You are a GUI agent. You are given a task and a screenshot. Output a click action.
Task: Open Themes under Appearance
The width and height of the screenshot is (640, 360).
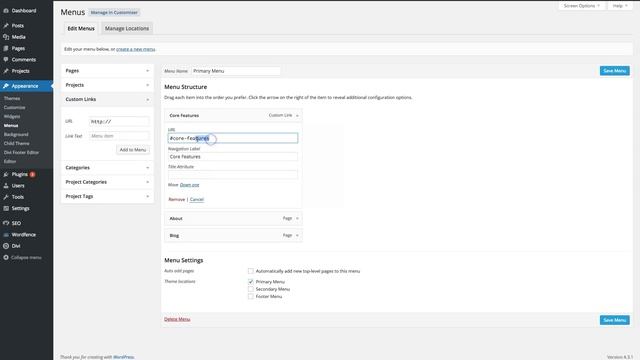tap(12, 98)
